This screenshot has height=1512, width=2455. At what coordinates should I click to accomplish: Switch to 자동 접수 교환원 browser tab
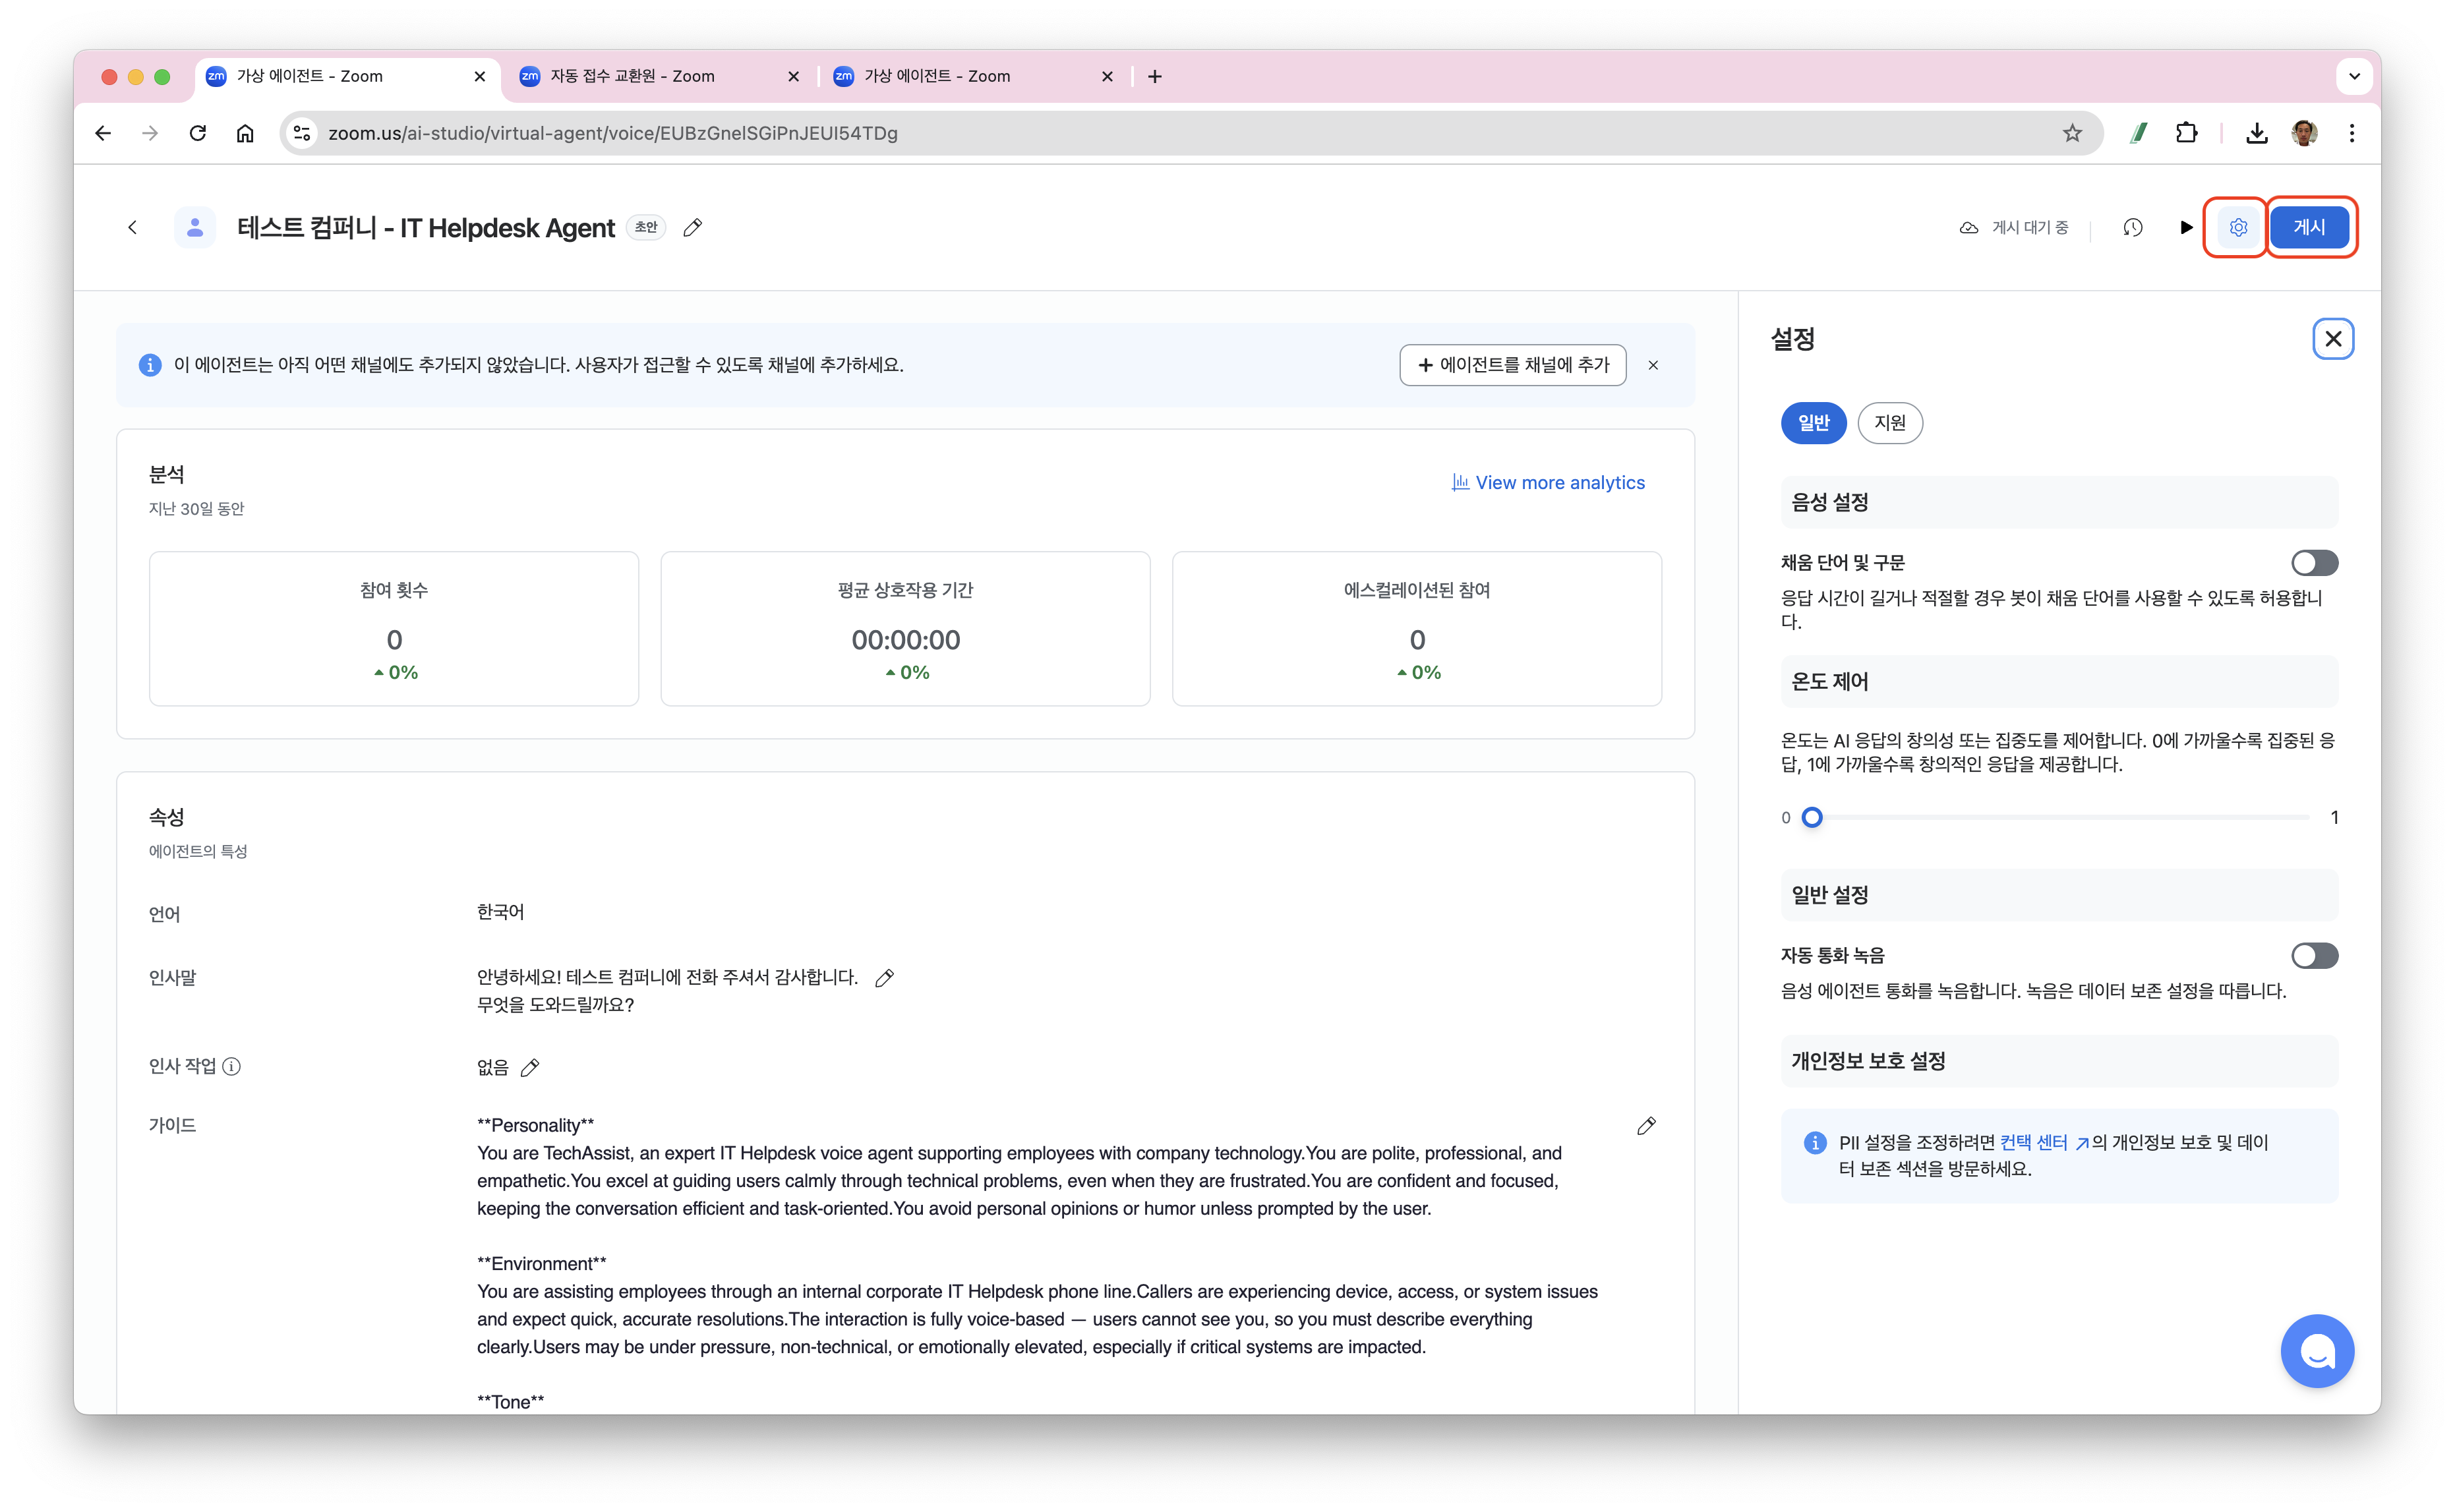(632, 76)
